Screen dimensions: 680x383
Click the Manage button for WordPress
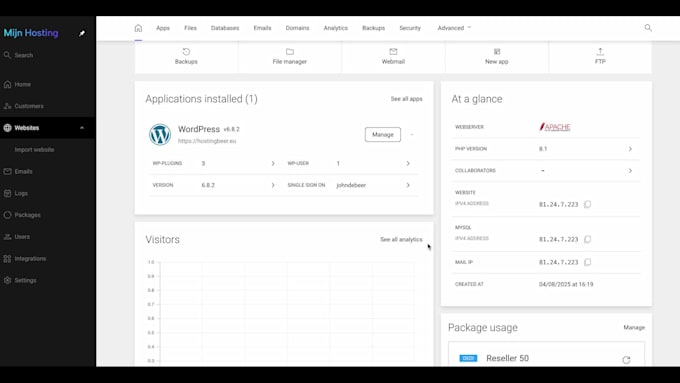pos(383,135)
